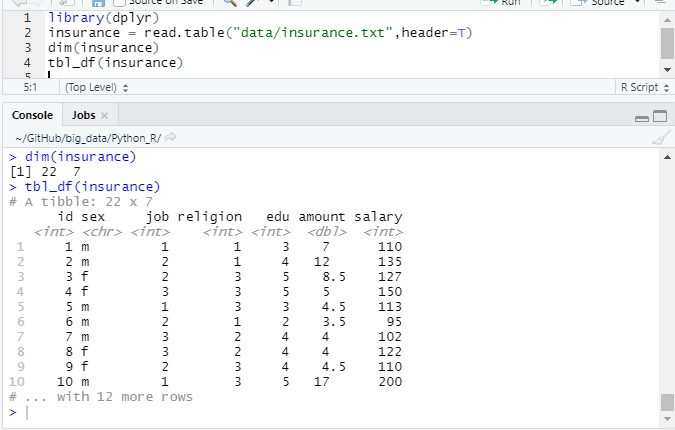The width and height of the screenshot is (675, 430).
Task: Click the amount column header
Action: pos(322,217)
